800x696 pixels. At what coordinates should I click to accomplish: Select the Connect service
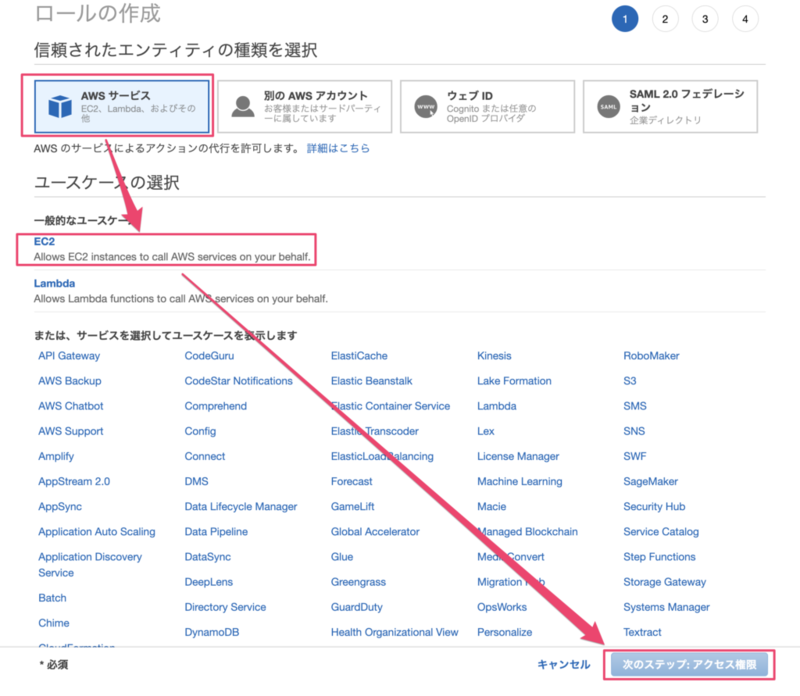205,456
